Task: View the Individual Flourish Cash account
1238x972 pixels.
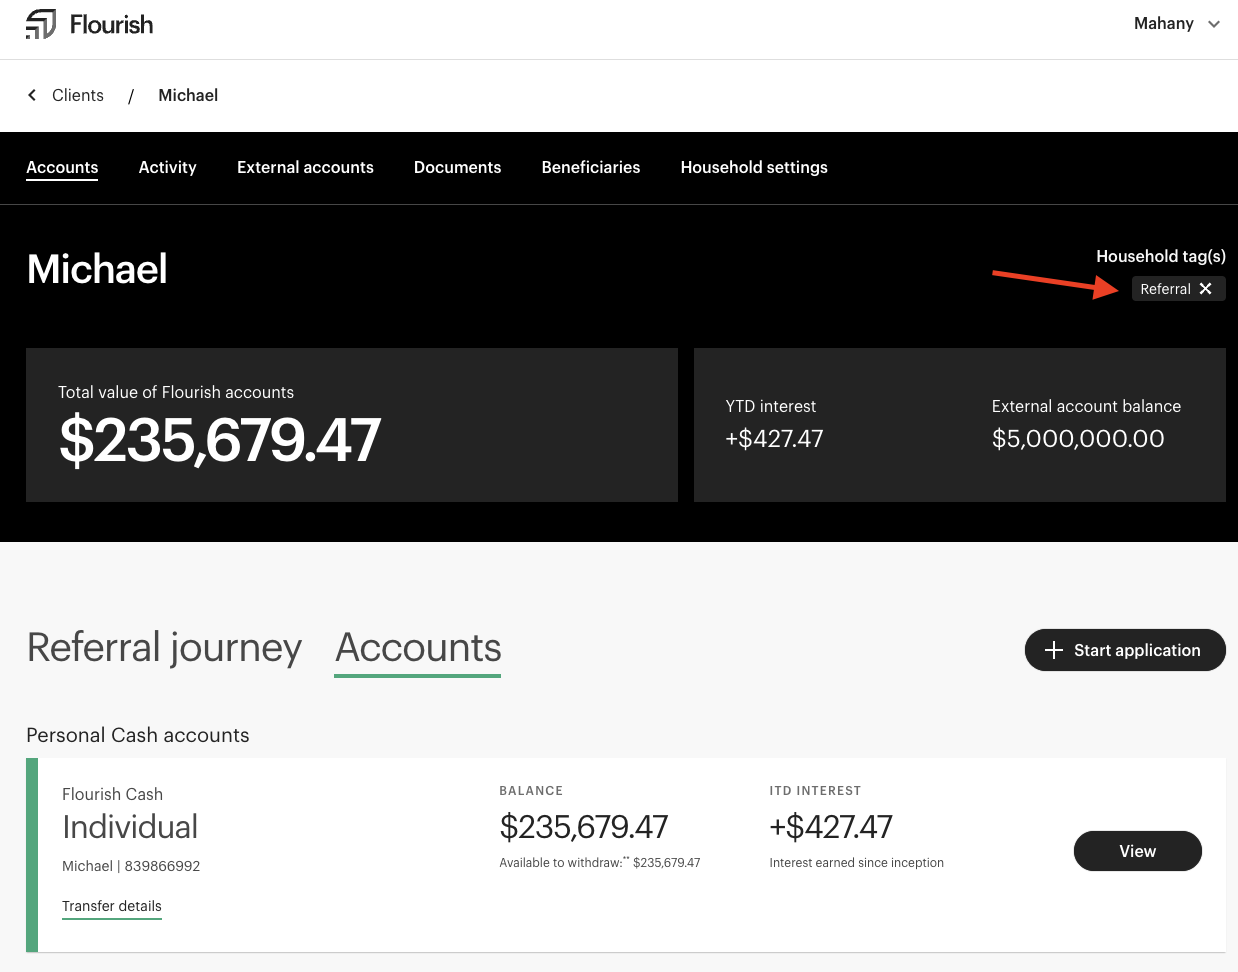Action: (x=1138, y=851)
